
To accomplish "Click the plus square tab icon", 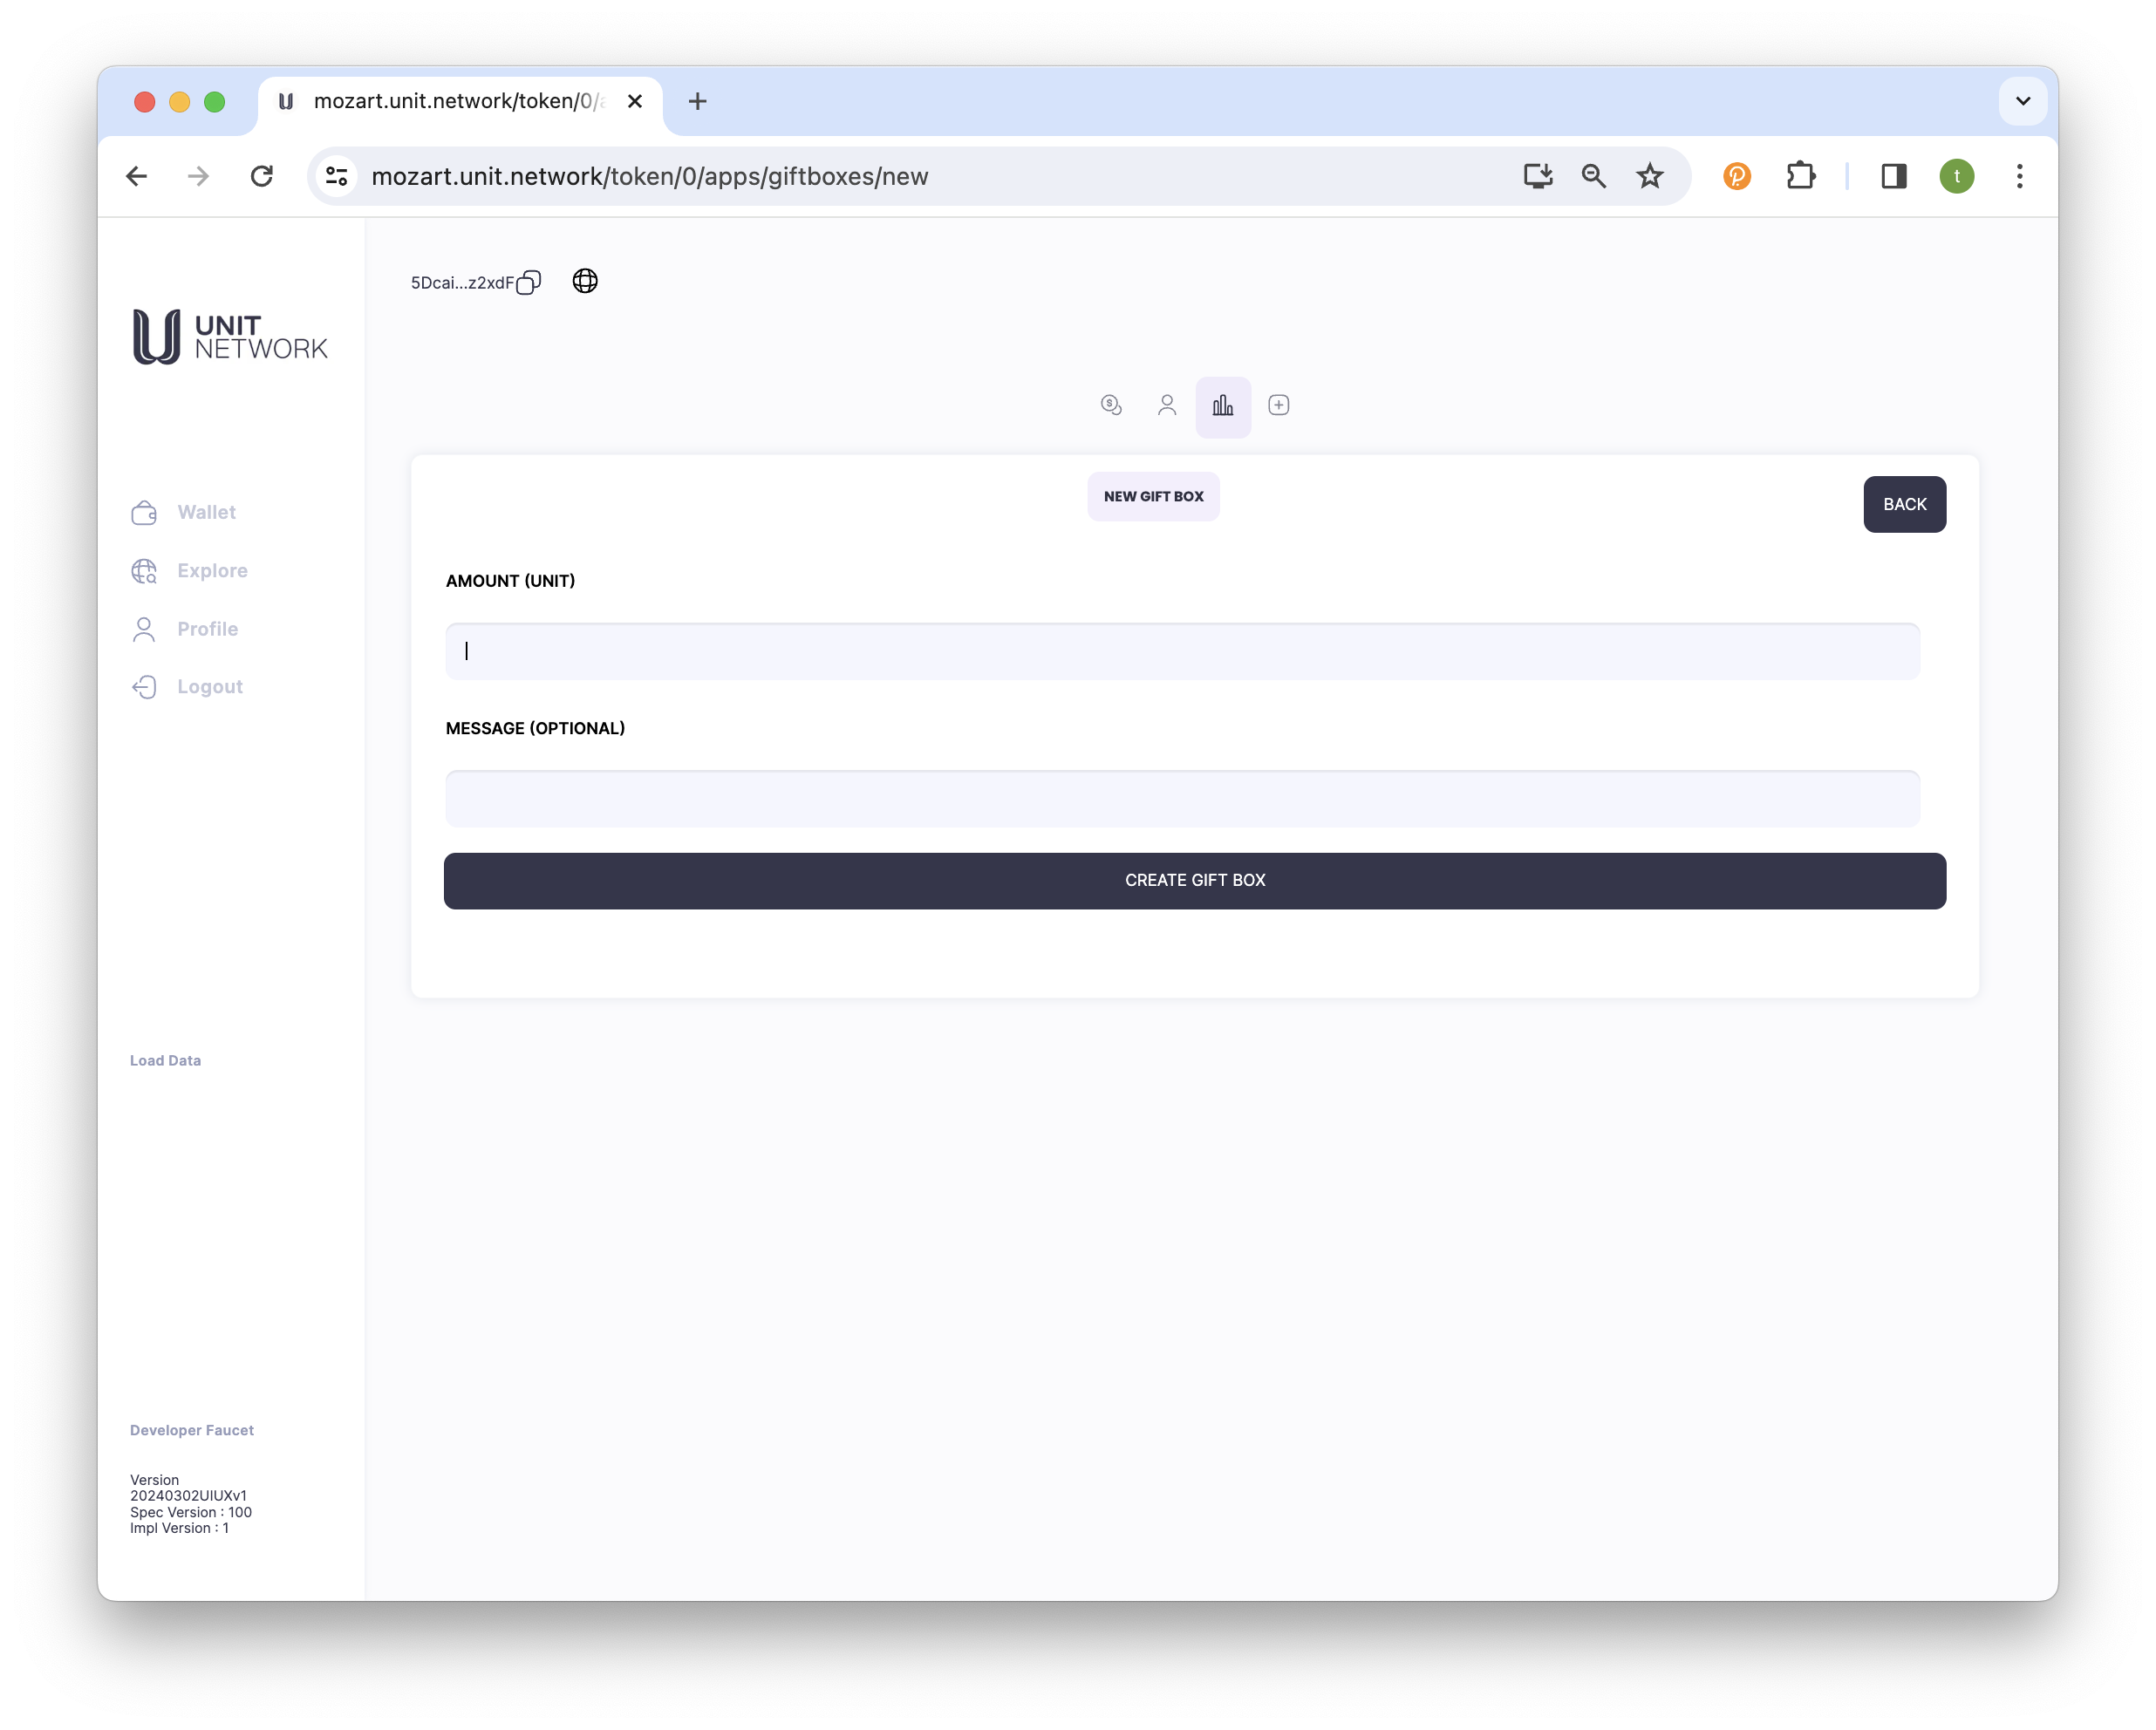I will coord(1278,405).
